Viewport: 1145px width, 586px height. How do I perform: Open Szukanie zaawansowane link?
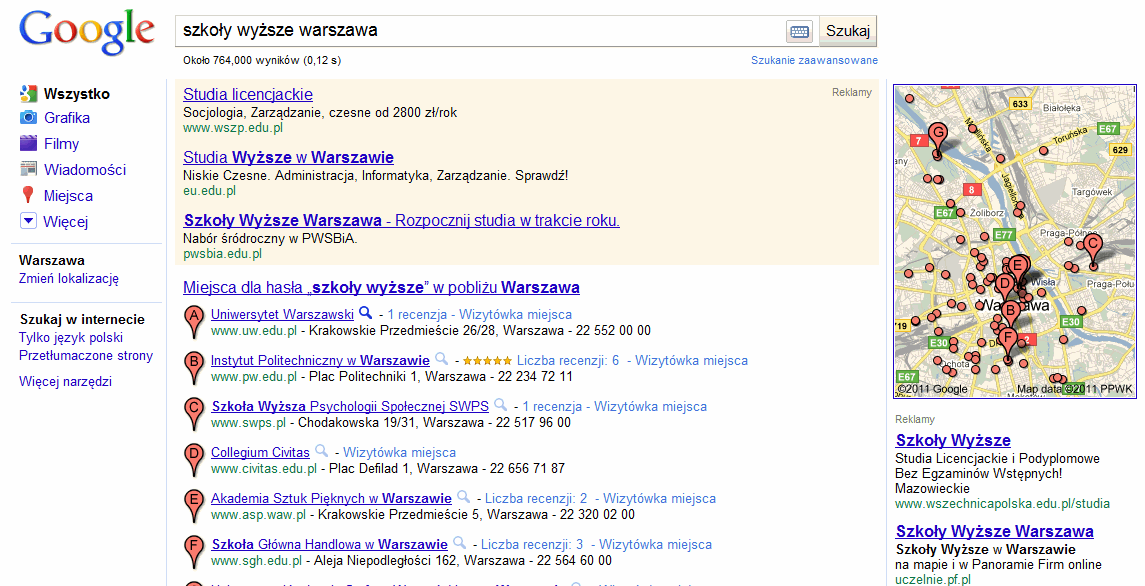pyautogui.click(x=814, y=60)
